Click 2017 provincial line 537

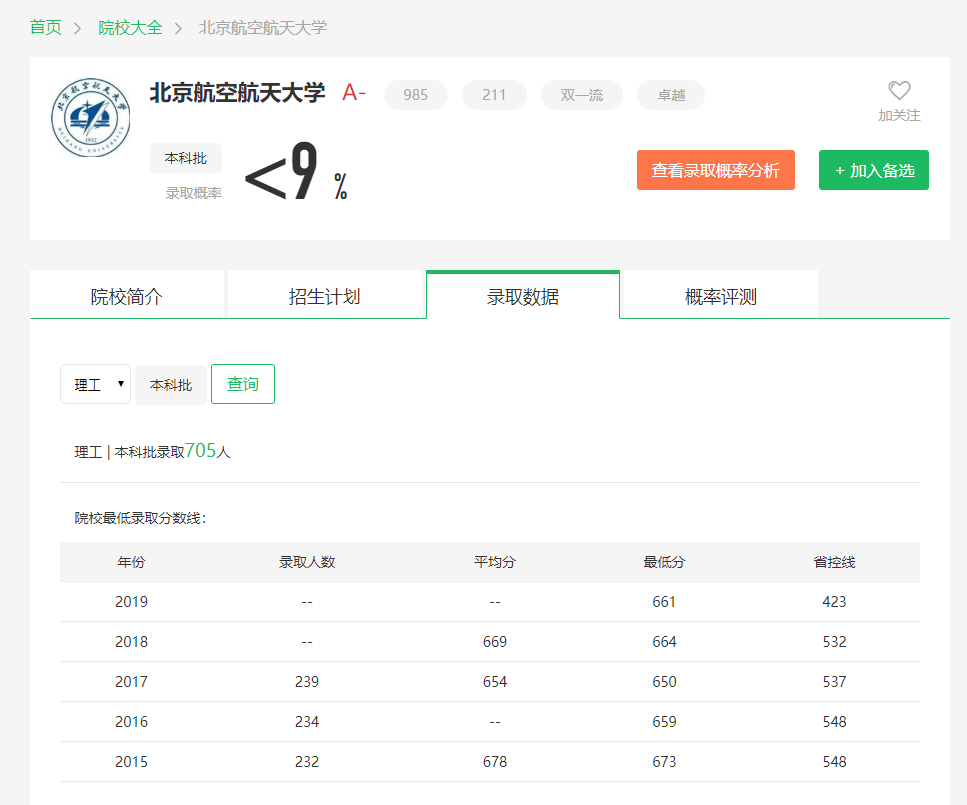pos(834,682)
